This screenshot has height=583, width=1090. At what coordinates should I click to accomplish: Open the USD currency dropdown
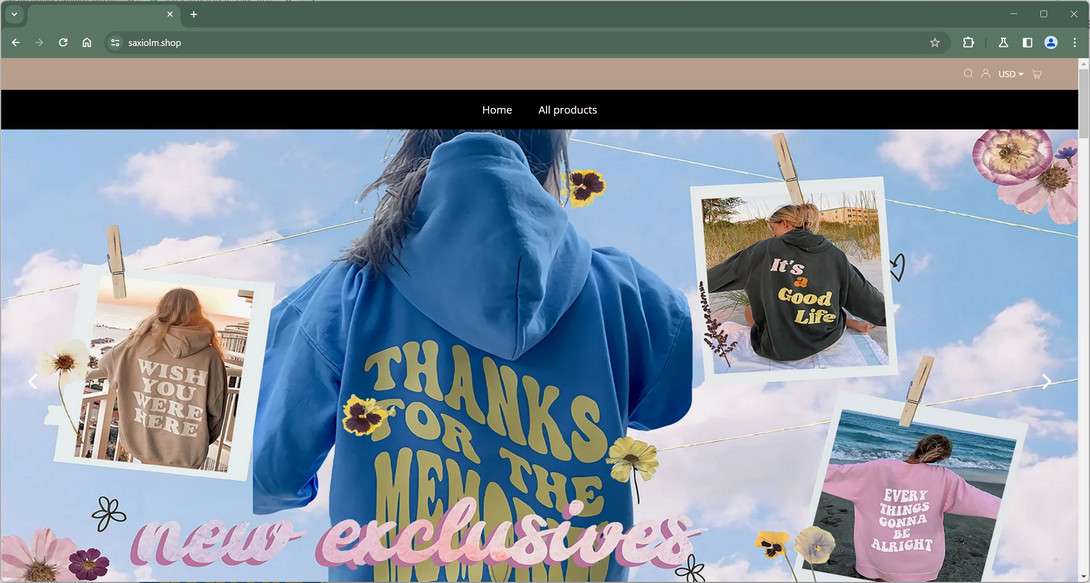[x=1009, y=73]
